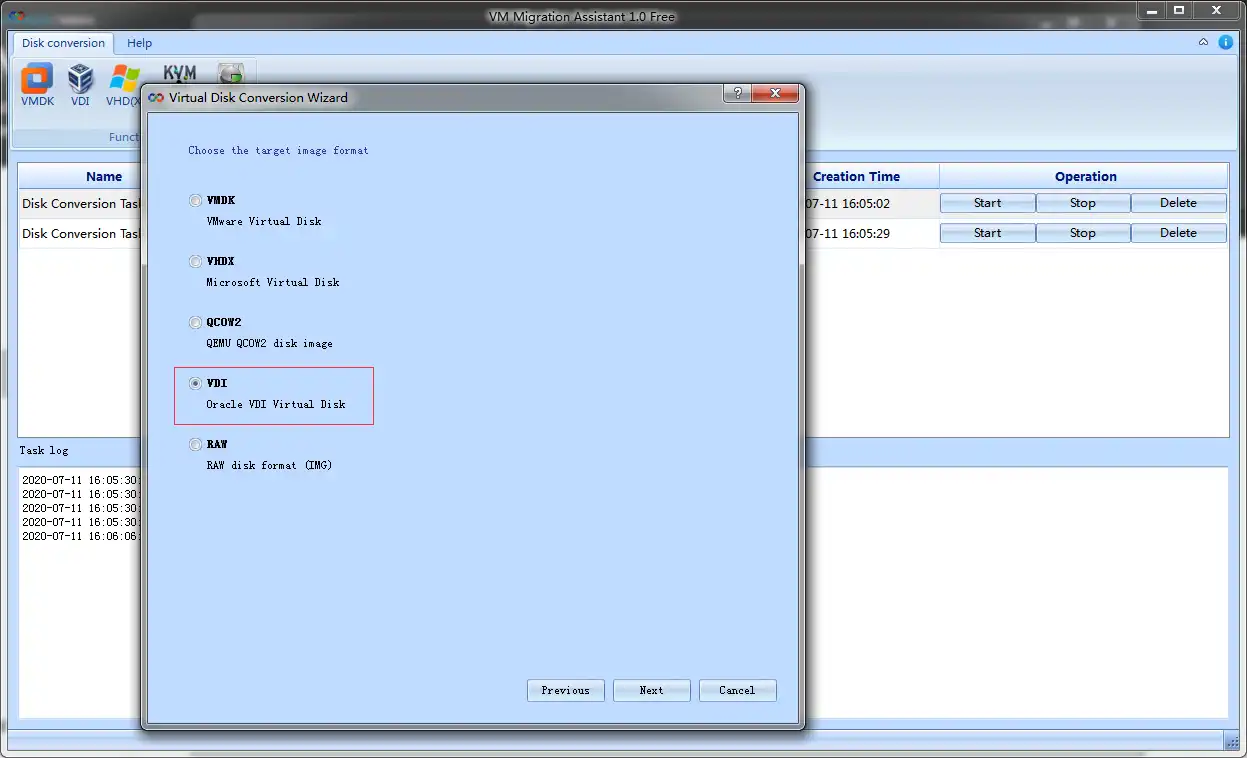Click the VDI VirtualBox icon in ribbon

tap(80, 84)
